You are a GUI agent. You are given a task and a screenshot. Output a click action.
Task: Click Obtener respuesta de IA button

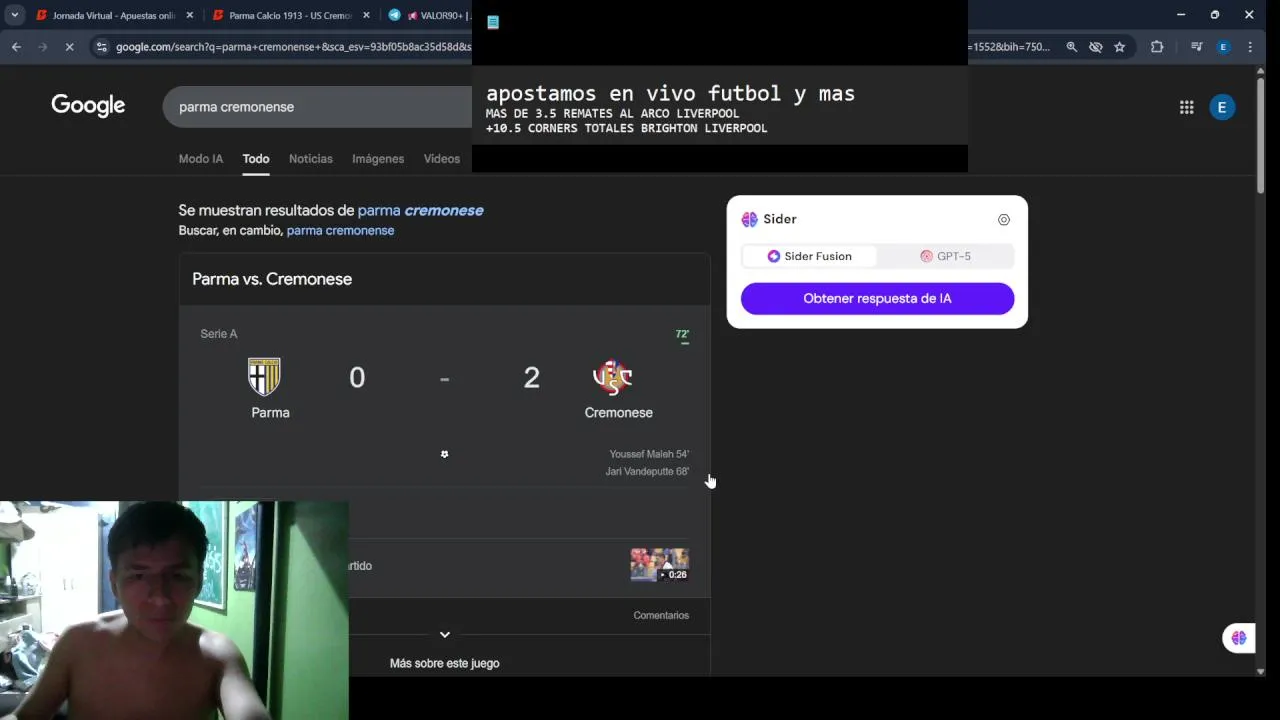[877, 298]
